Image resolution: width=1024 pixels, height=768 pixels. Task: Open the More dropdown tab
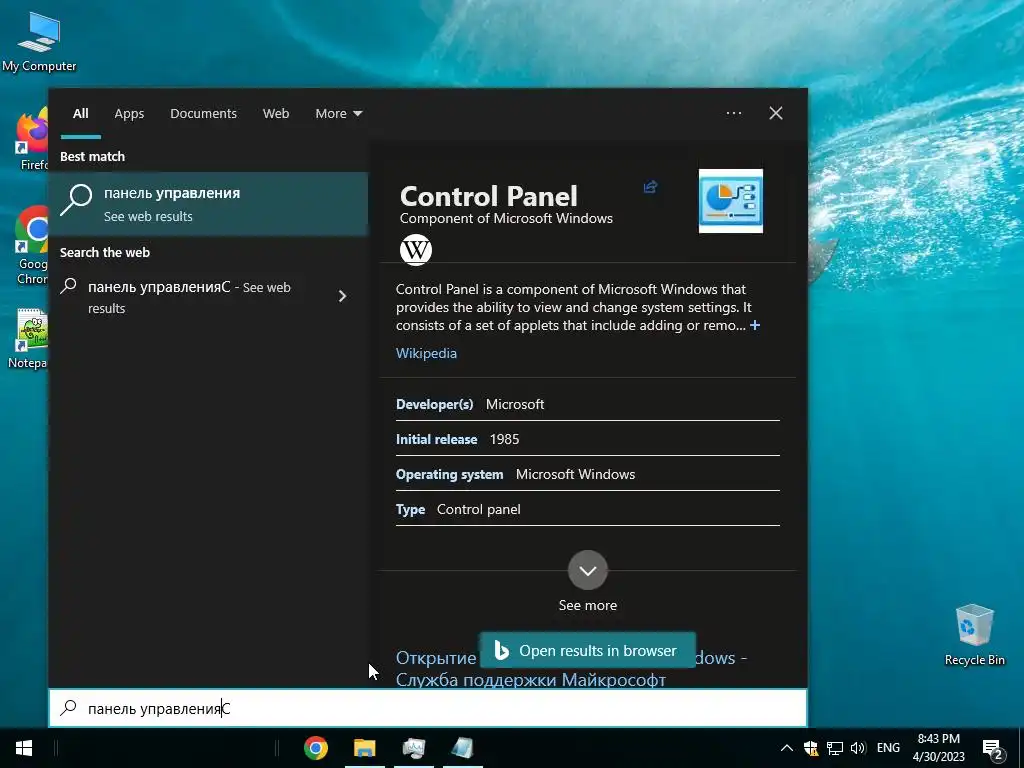[338, 113]
